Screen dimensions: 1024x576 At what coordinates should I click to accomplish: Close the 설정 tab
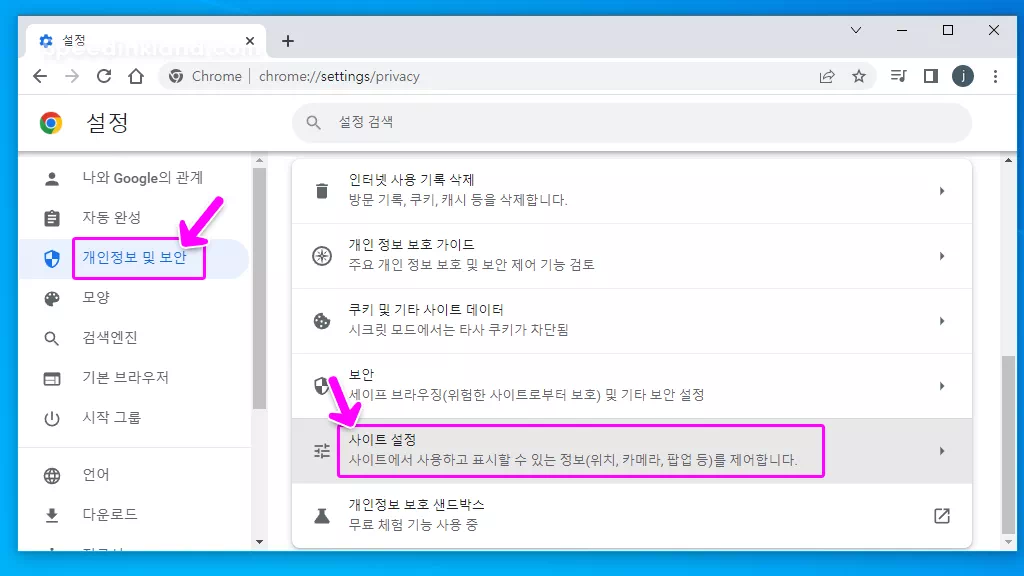pyautogui.click(x=249, y=41)
